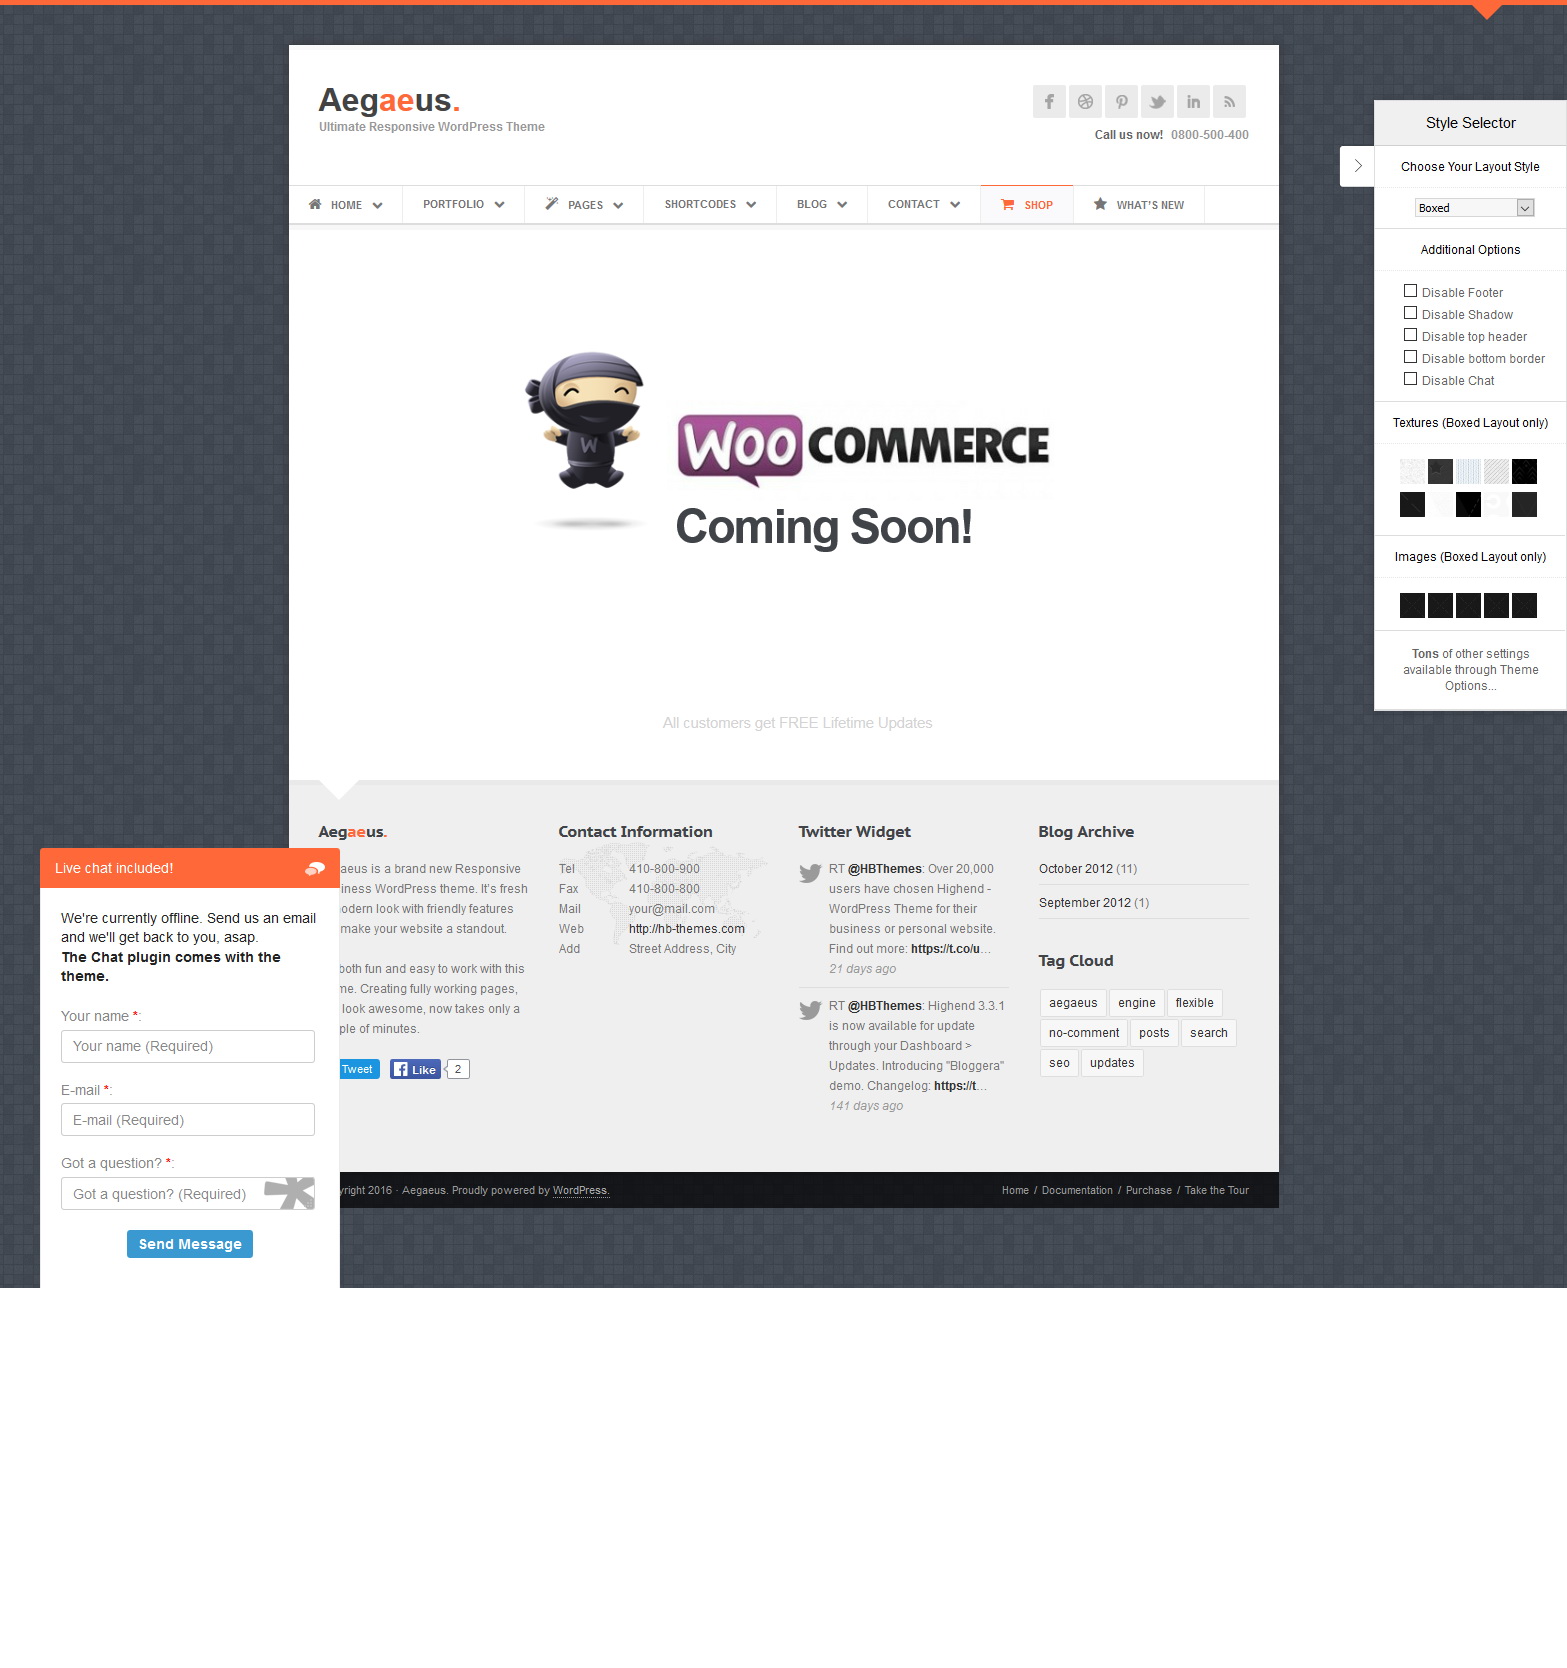Click Twitter bird icon next to first tweet
Viewport: 1567px width, 1668px height.
(810, 873)
